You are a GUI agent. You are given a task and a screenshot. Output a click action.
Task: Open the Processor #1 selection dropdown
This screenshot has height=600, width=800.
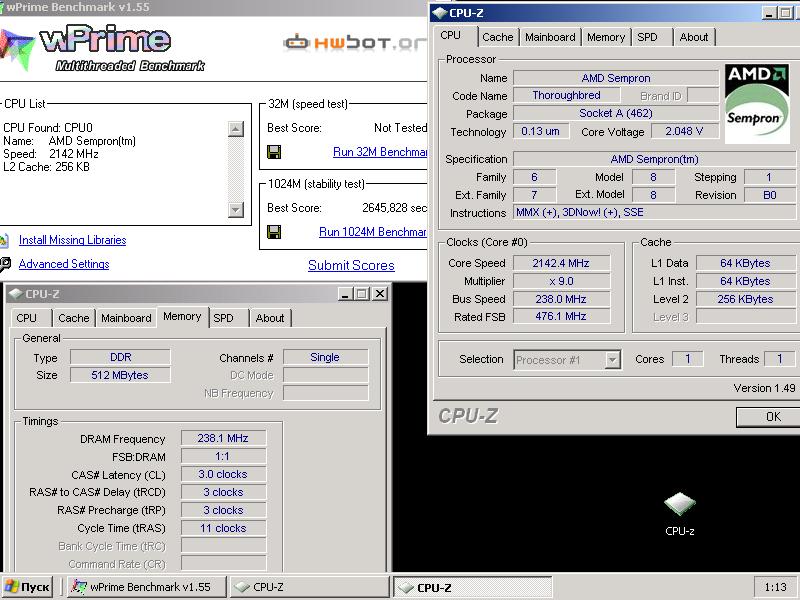612,360
